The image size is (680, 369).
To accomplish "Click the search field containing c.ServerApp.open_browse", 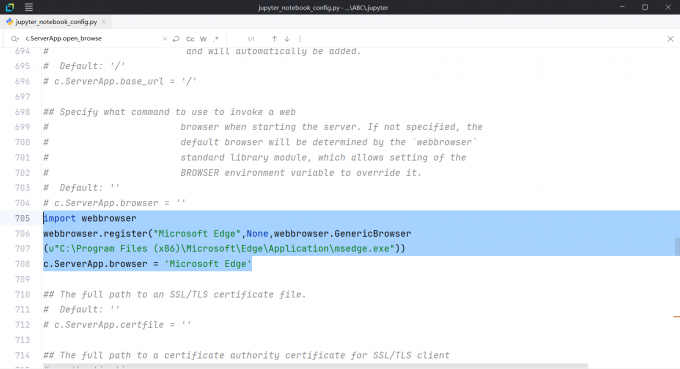I will click(91, 39).
